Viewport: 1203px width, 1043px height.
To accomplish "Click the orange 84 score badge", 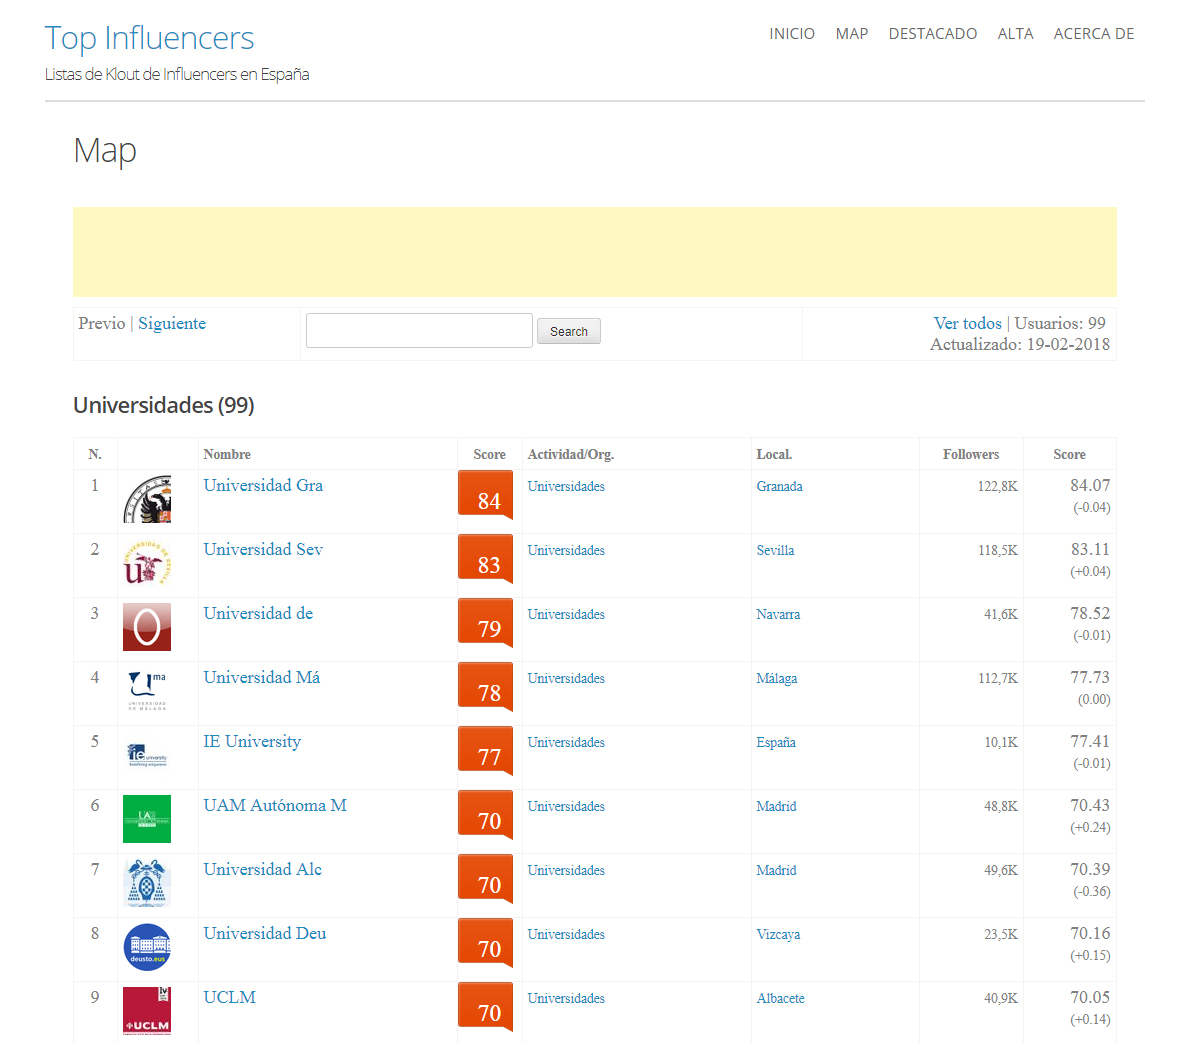I will (x=486, y=496).
